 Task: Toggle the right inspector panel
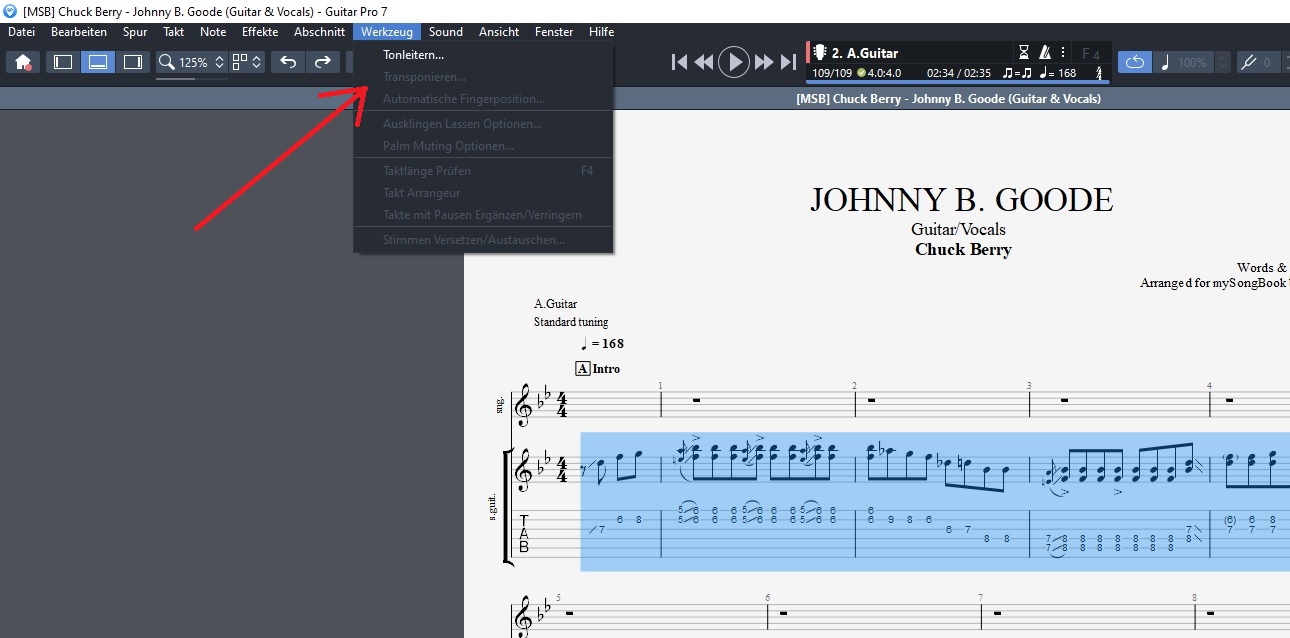point(132,62)
